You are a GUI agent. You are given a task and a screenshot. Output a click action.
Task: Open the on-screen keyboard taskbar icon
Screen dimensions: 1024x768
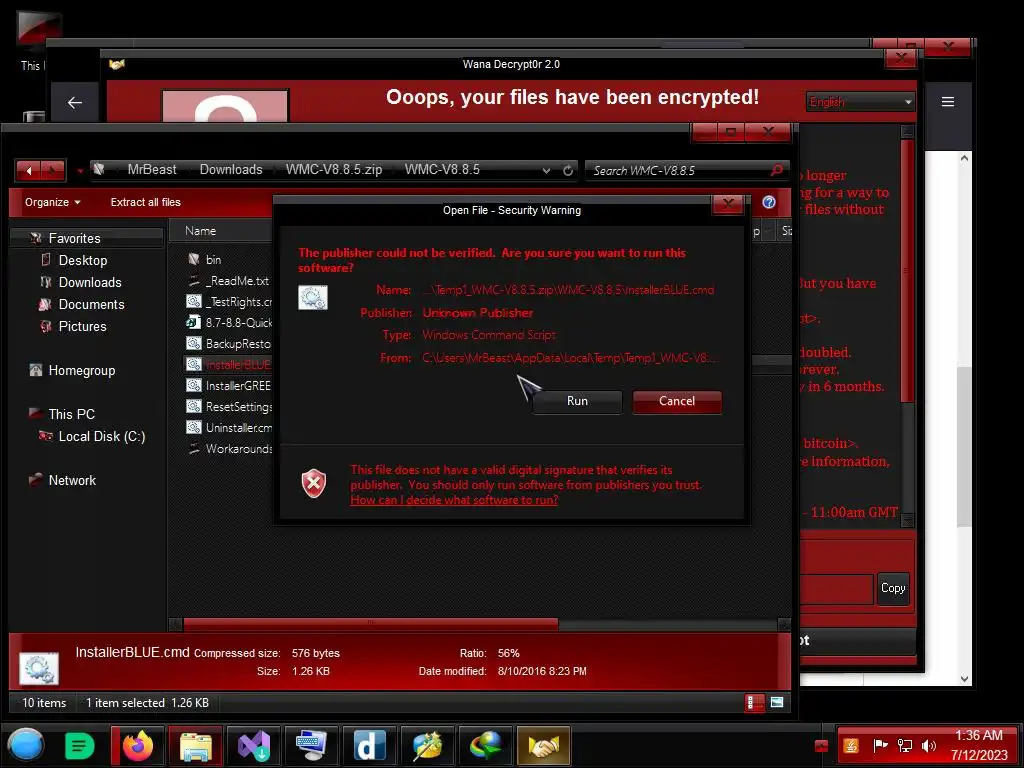(312, 746)
